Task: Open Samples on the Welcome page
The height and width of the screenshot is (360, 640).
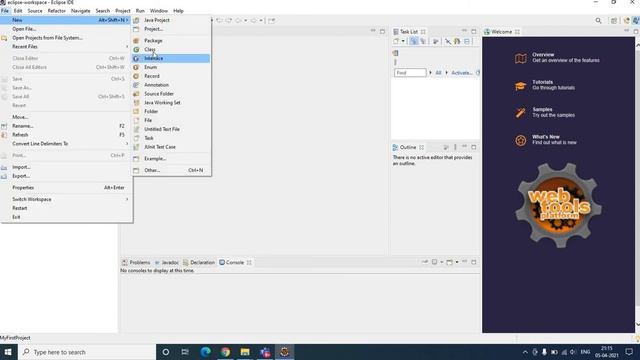Action: pyautogui.click(x=544, y=112)
